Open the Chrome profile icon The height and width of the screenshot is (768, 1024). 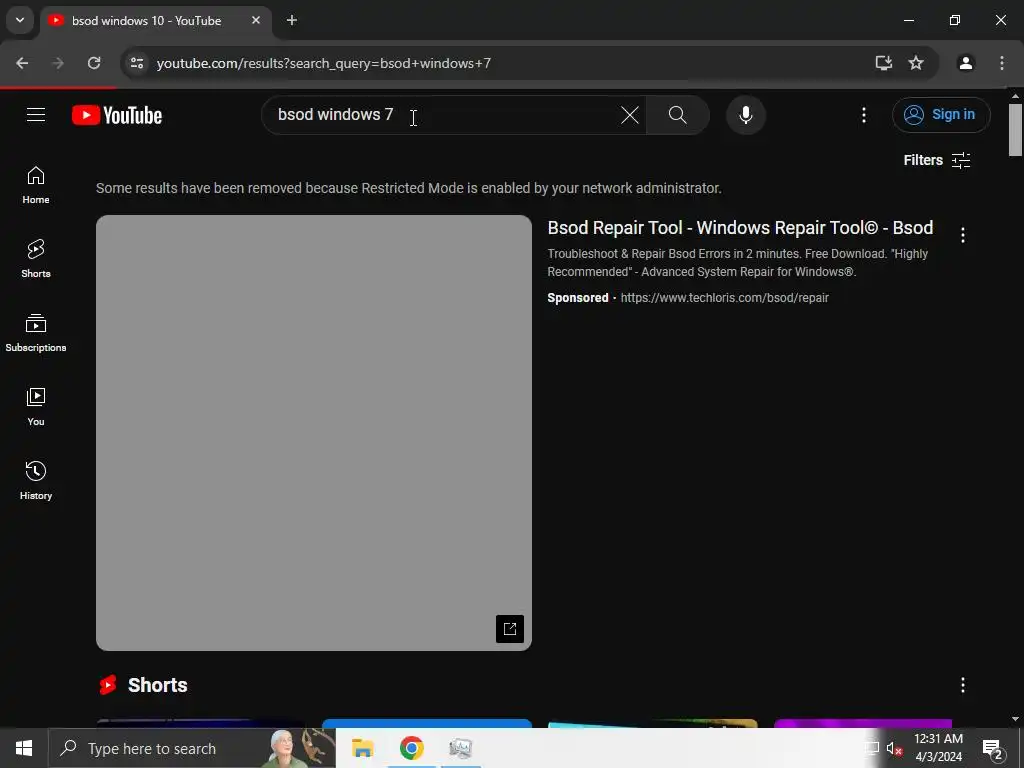click(x=966, y=63)
